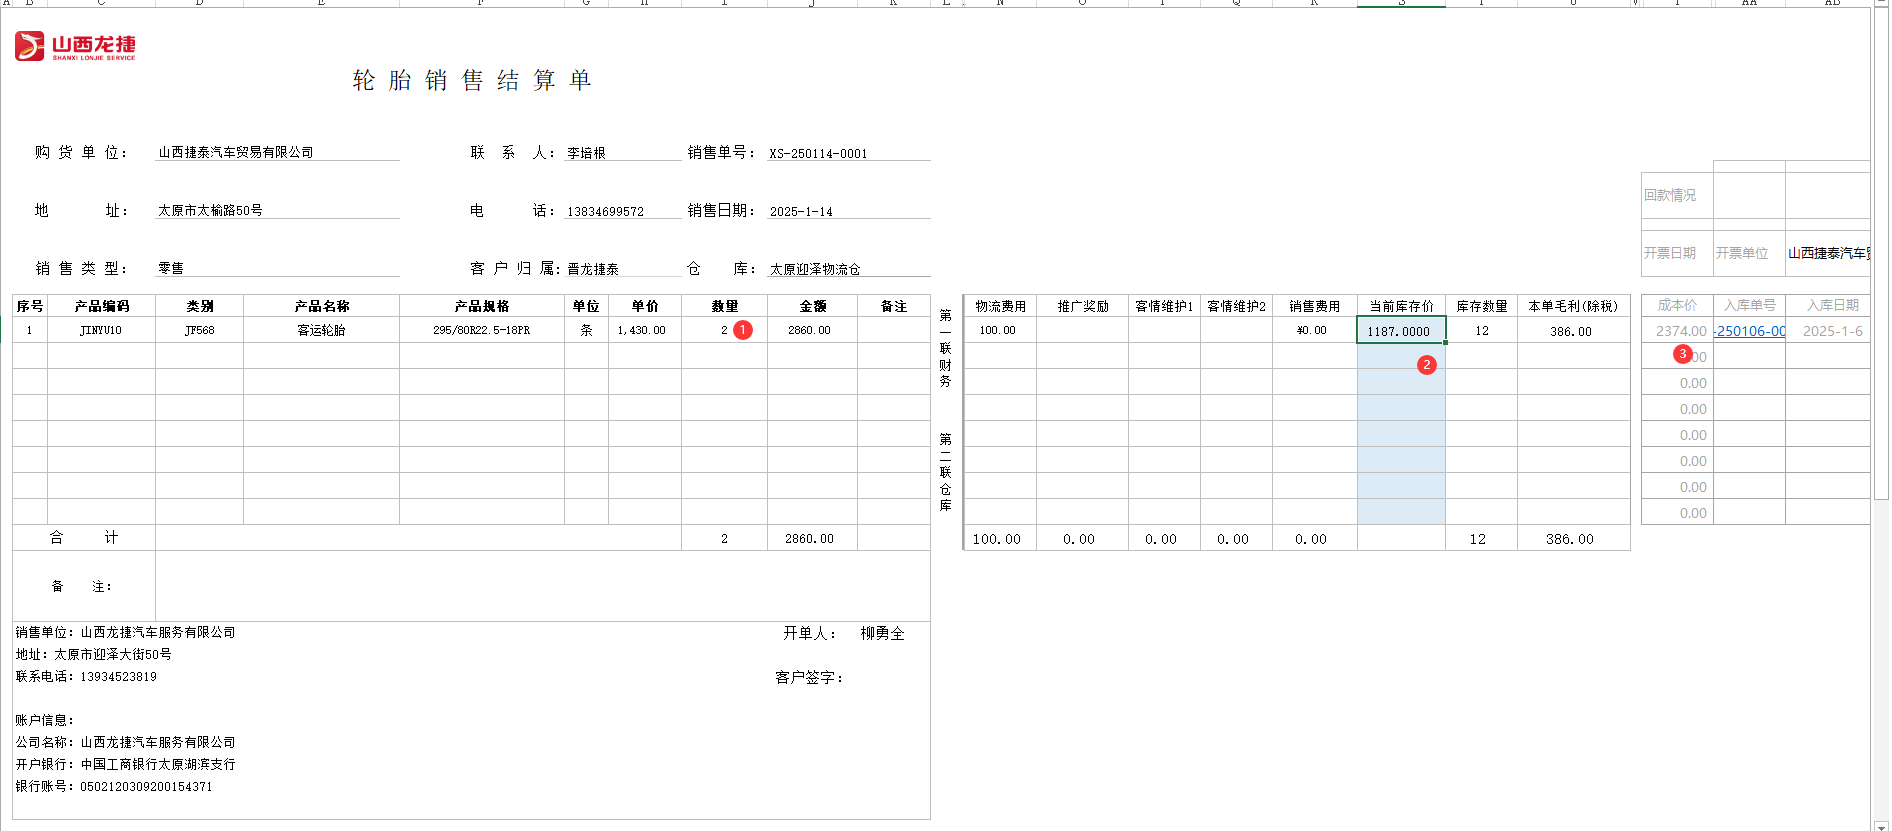Image resolution: width=1892 pixels, height=831 pixels.
Task: Click the Shanxi Longjie company logo
Action: [x=75, y=46]
